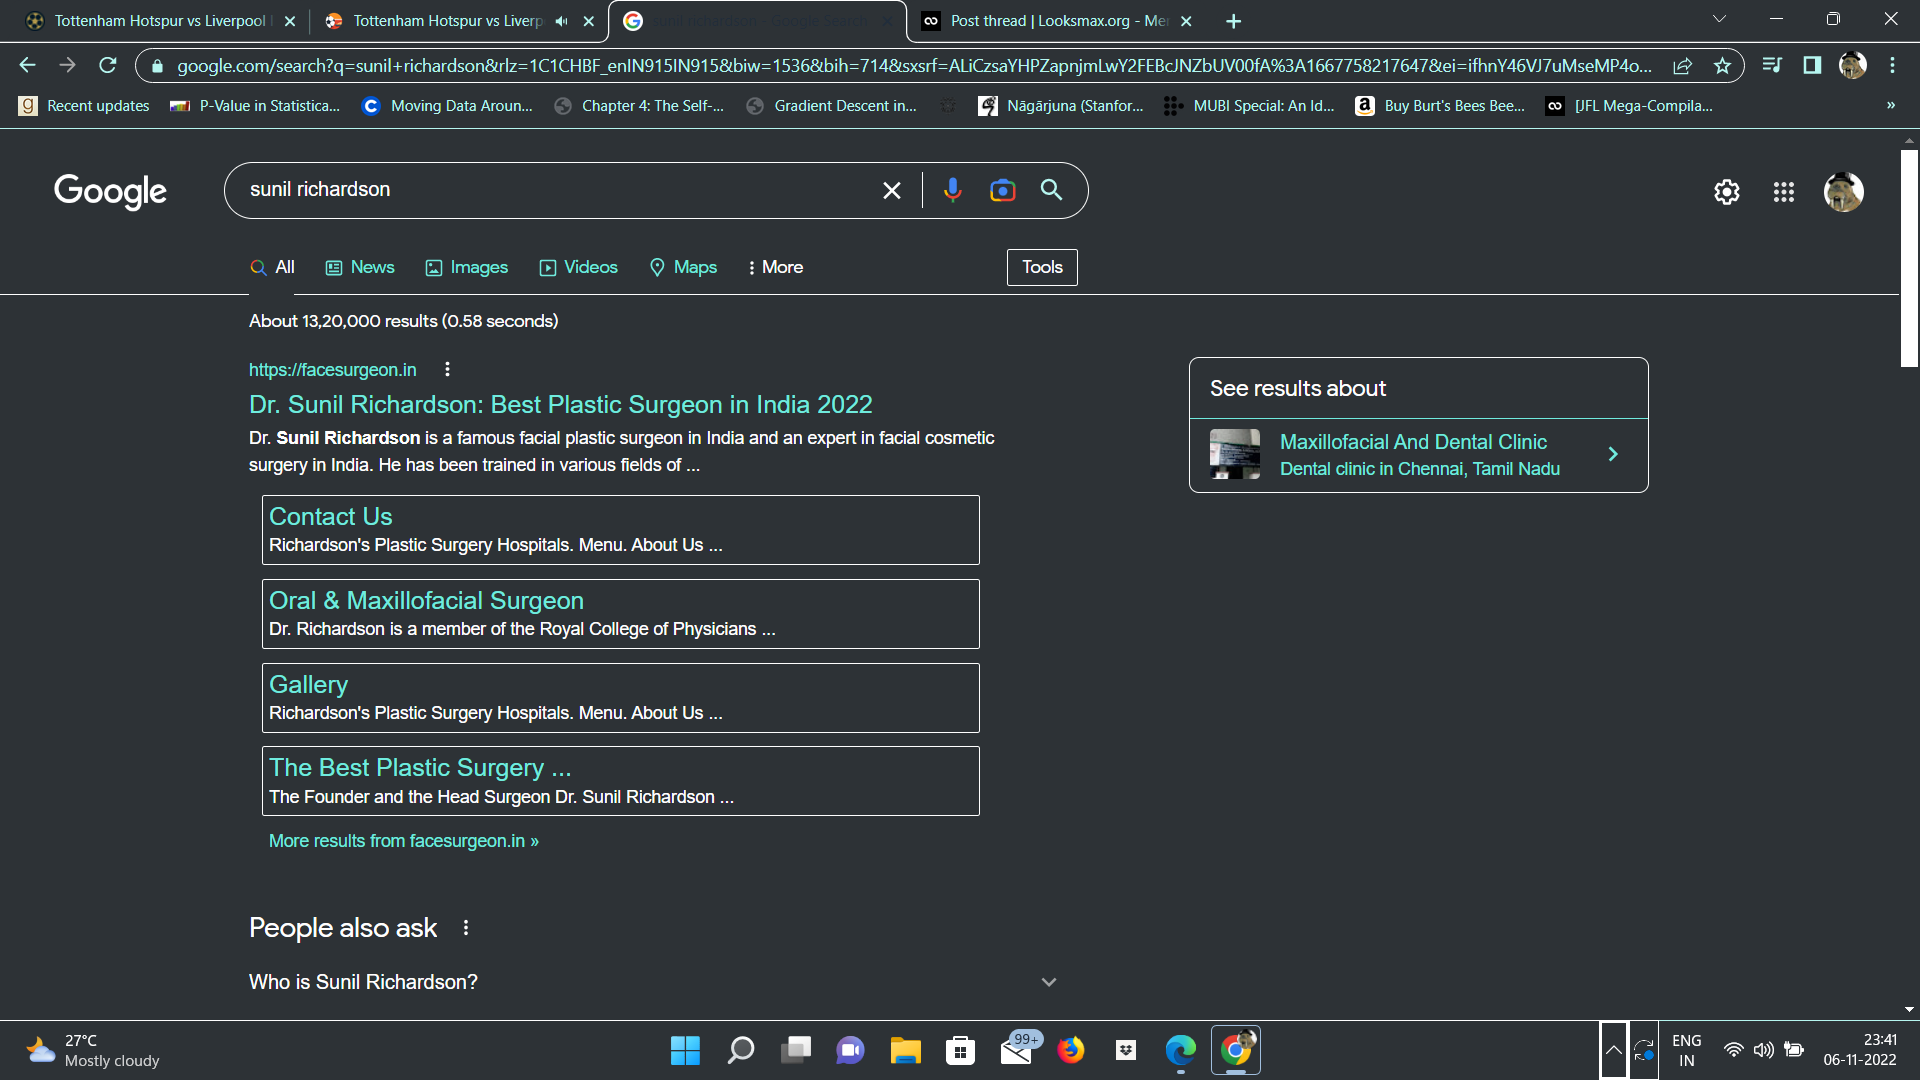This screenshot has width=1920, height=1080.
Task: Mute the audio-playing Tottenham tab
Action: (x=562, y=21)
